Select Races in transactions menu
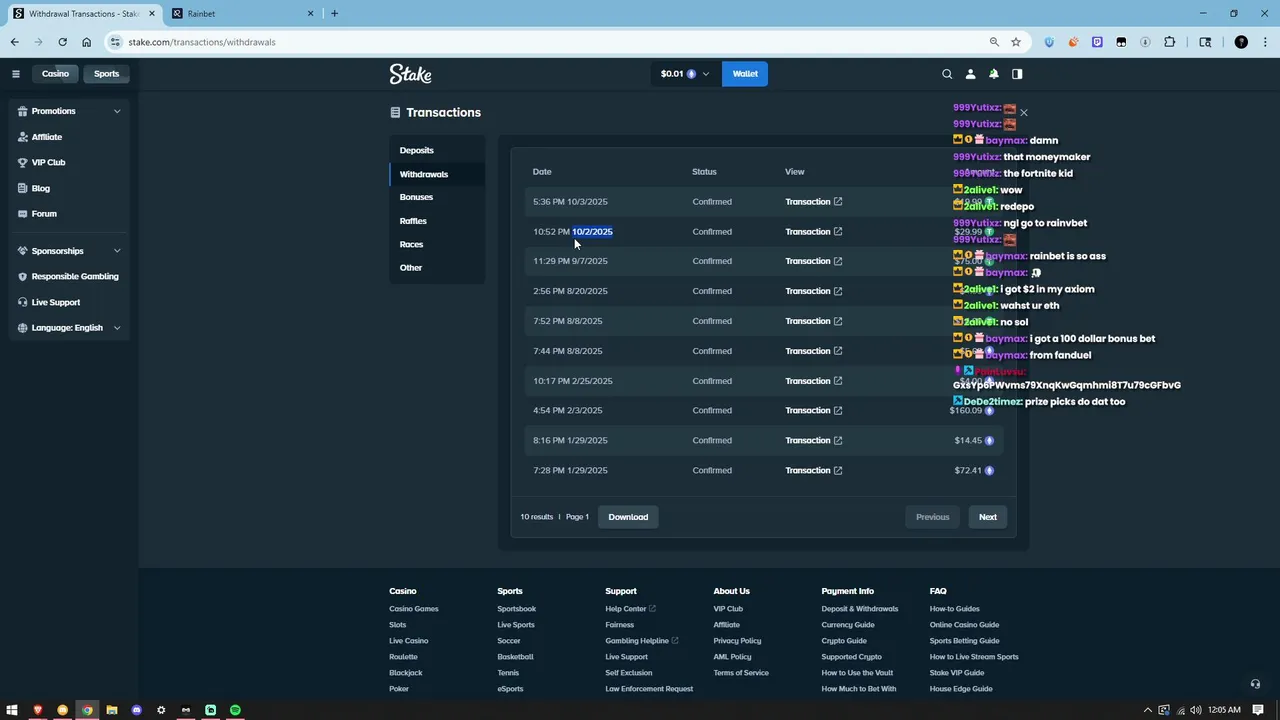Image resolution: width=1280 pixels, height=720 pixels. pyautogui.click(x=437, y=244)
